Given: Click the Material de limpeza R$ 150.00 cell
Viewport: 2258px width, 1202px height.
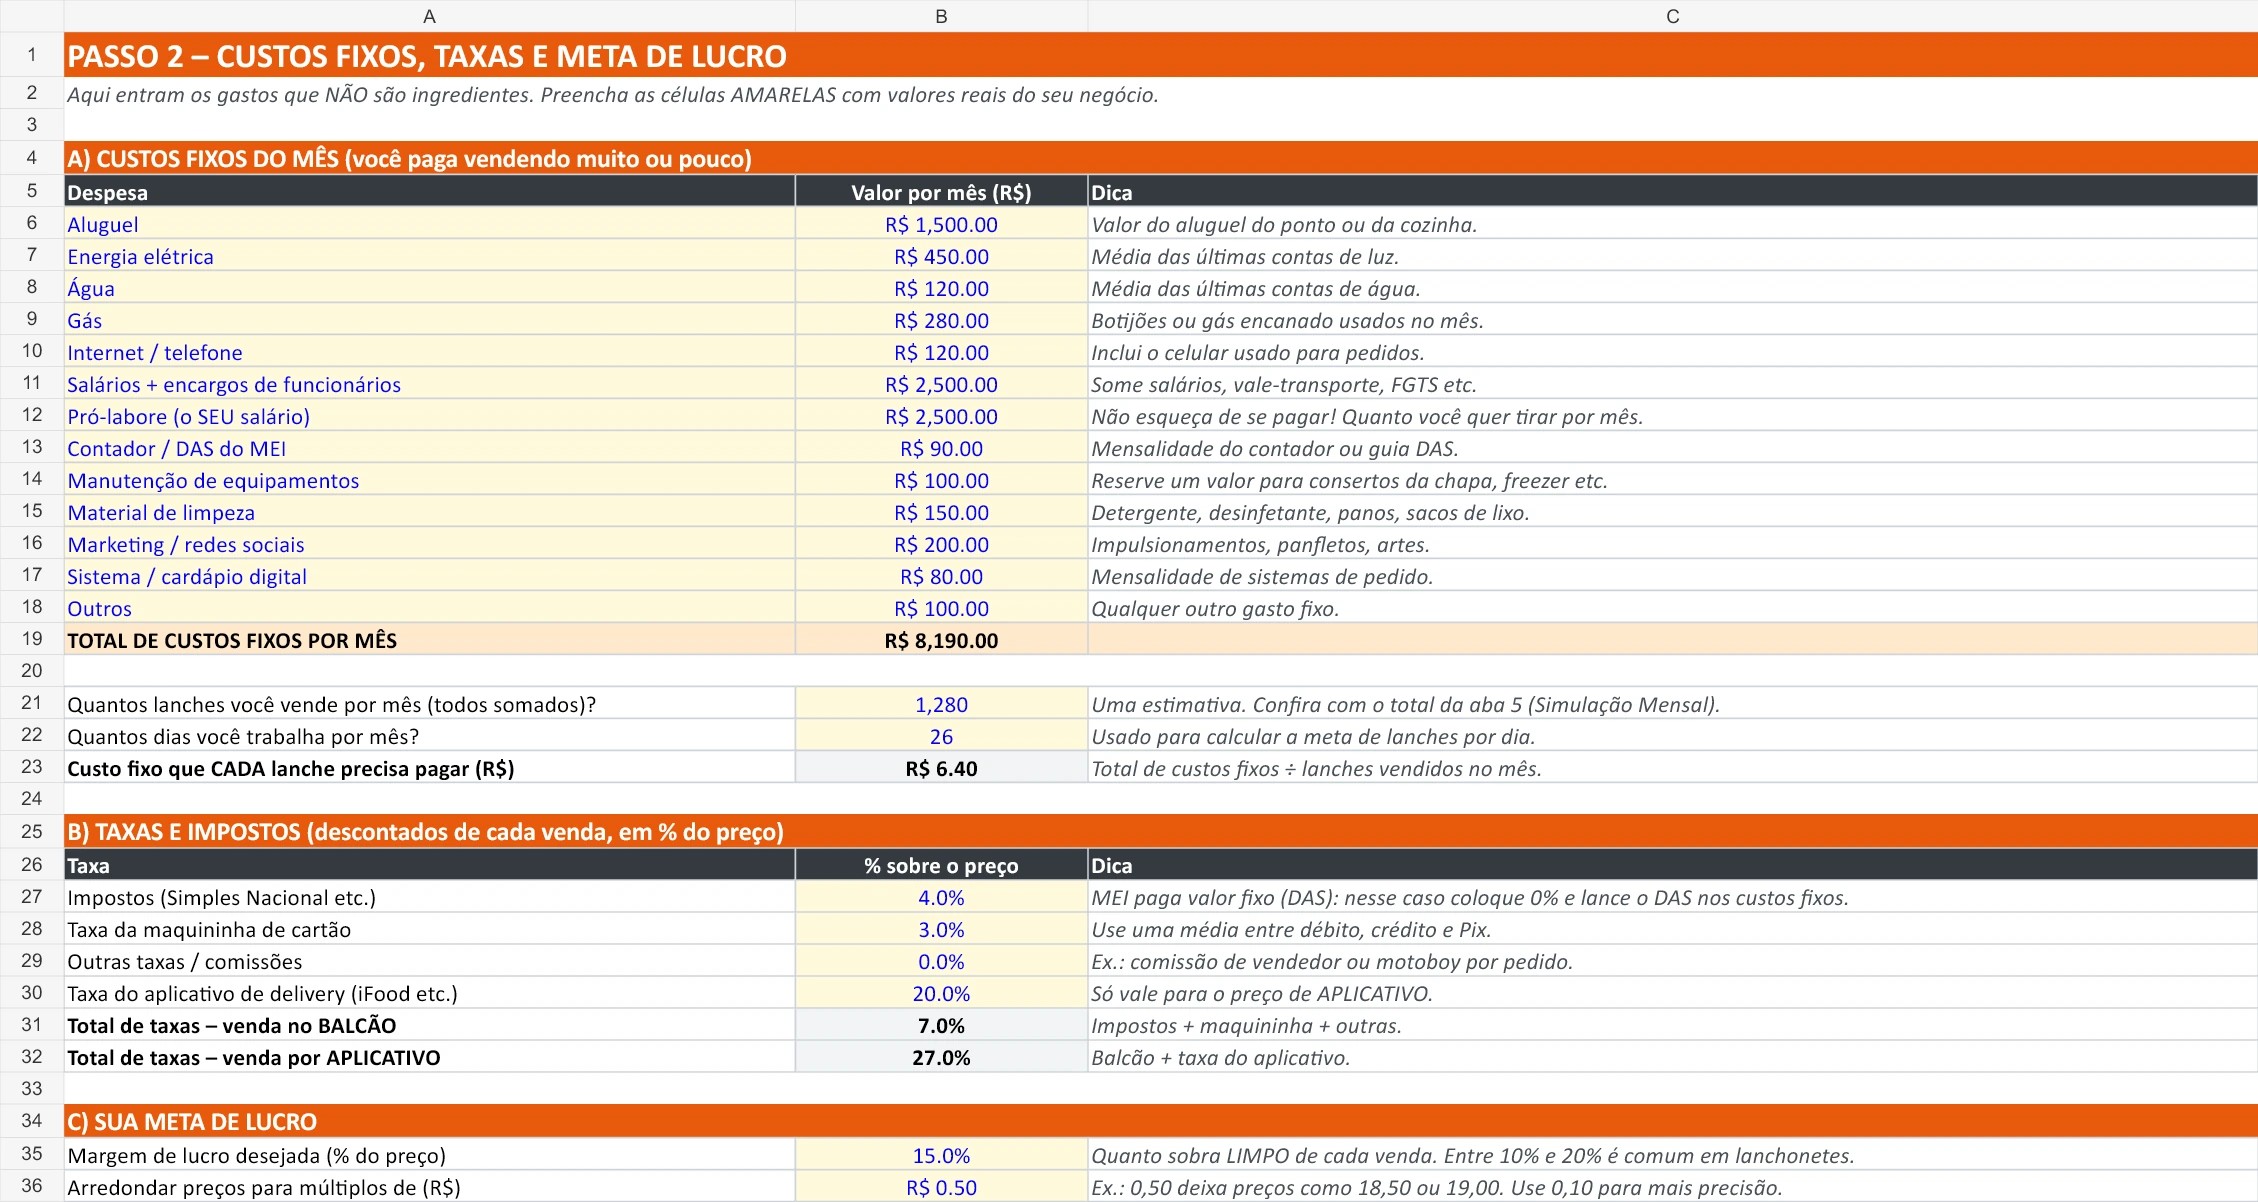Looking at the screenshot, I should (x=941, y=512).
